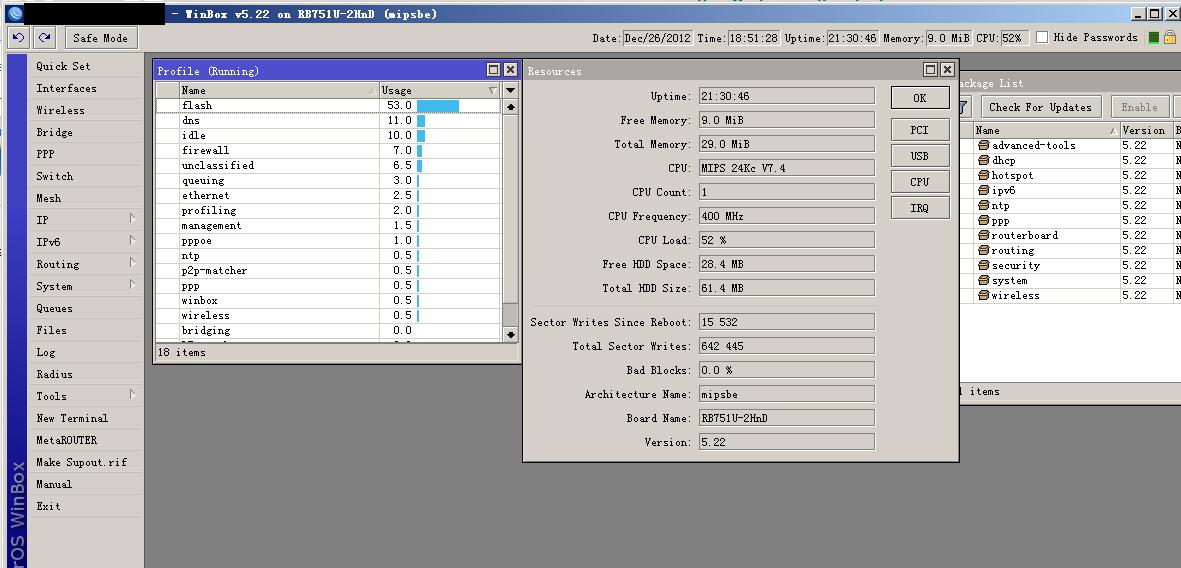Viewport: 1181px width, 568px height.
Task: Select routing package icon
Action: (983, 250)
